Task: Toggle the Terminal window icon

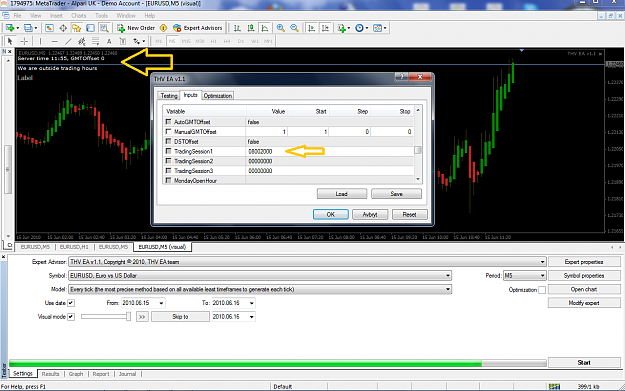Action: pyautogui.click(x=90, y=28)
